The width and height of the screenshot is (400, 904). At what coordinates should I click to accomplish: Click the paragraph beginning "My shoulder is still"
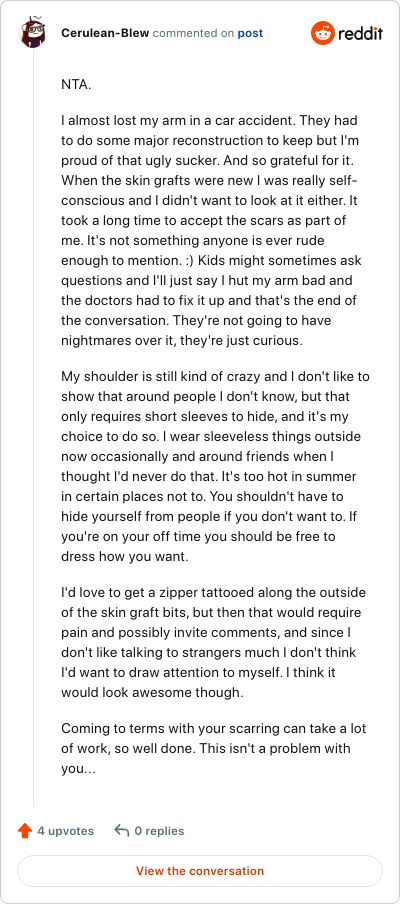pos(216,459)
